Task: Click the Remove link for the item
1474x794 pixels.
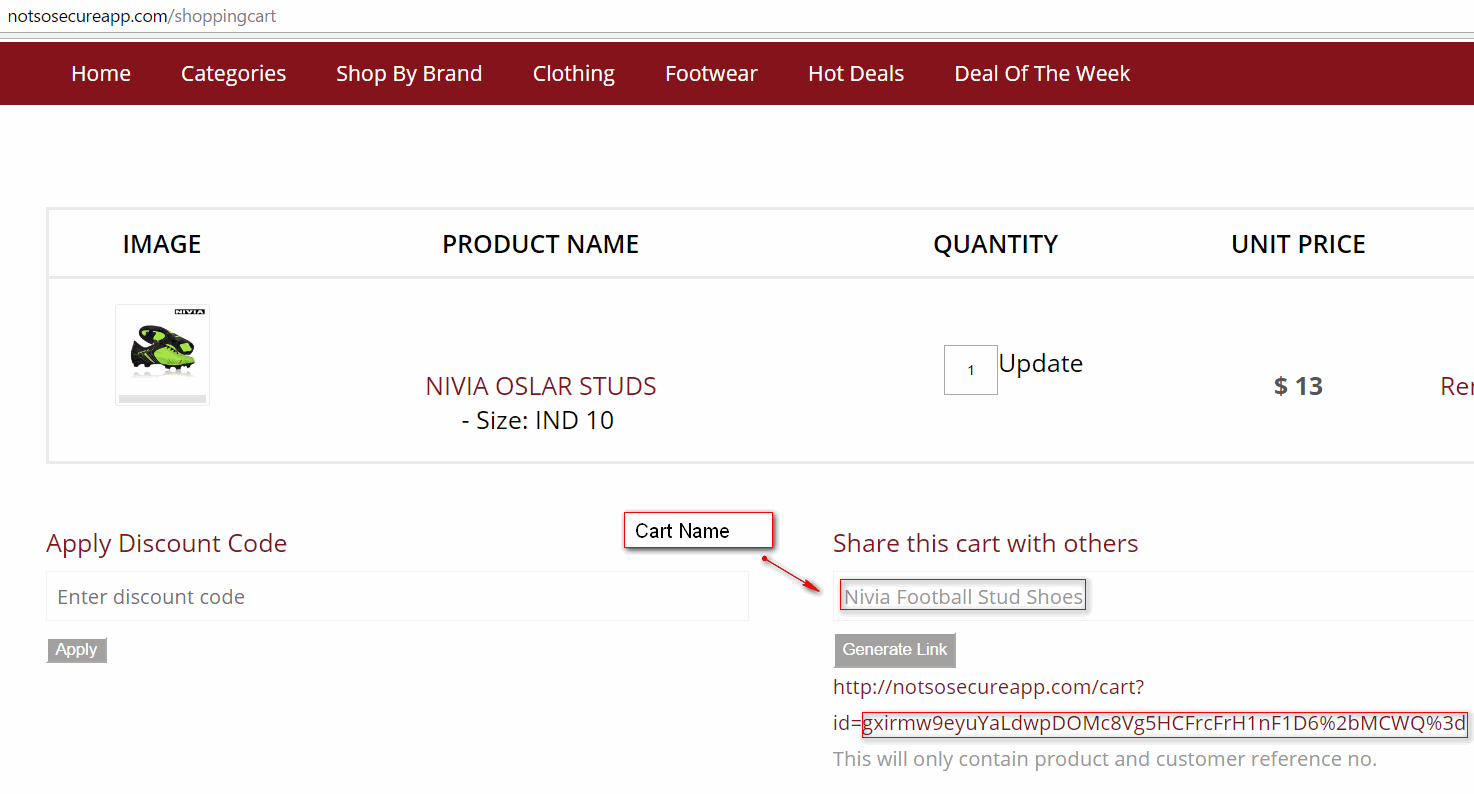Action: [1456, 386]
